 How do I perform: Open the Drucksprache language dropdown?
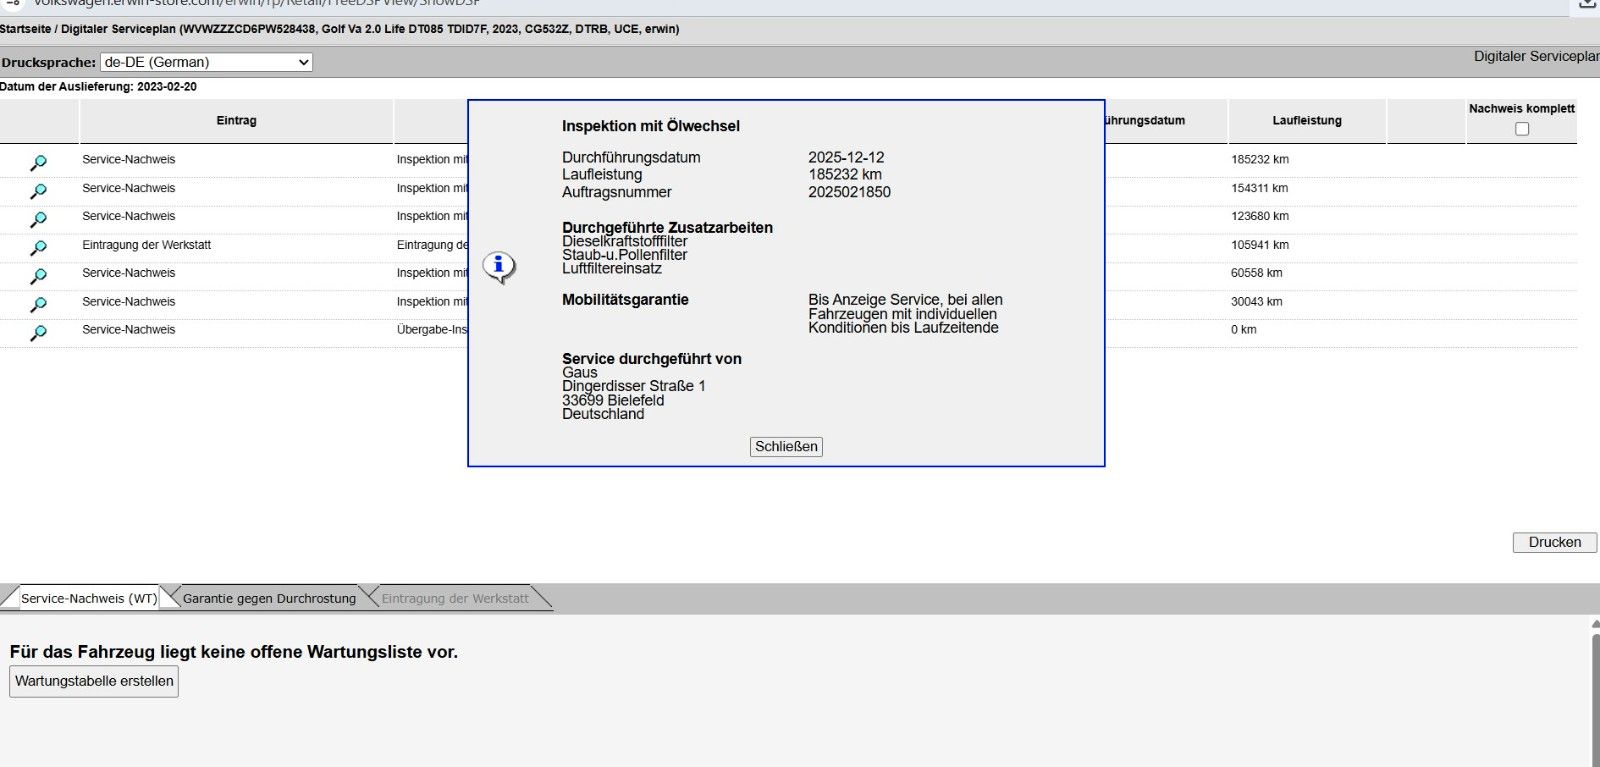(x=207, y=62)
